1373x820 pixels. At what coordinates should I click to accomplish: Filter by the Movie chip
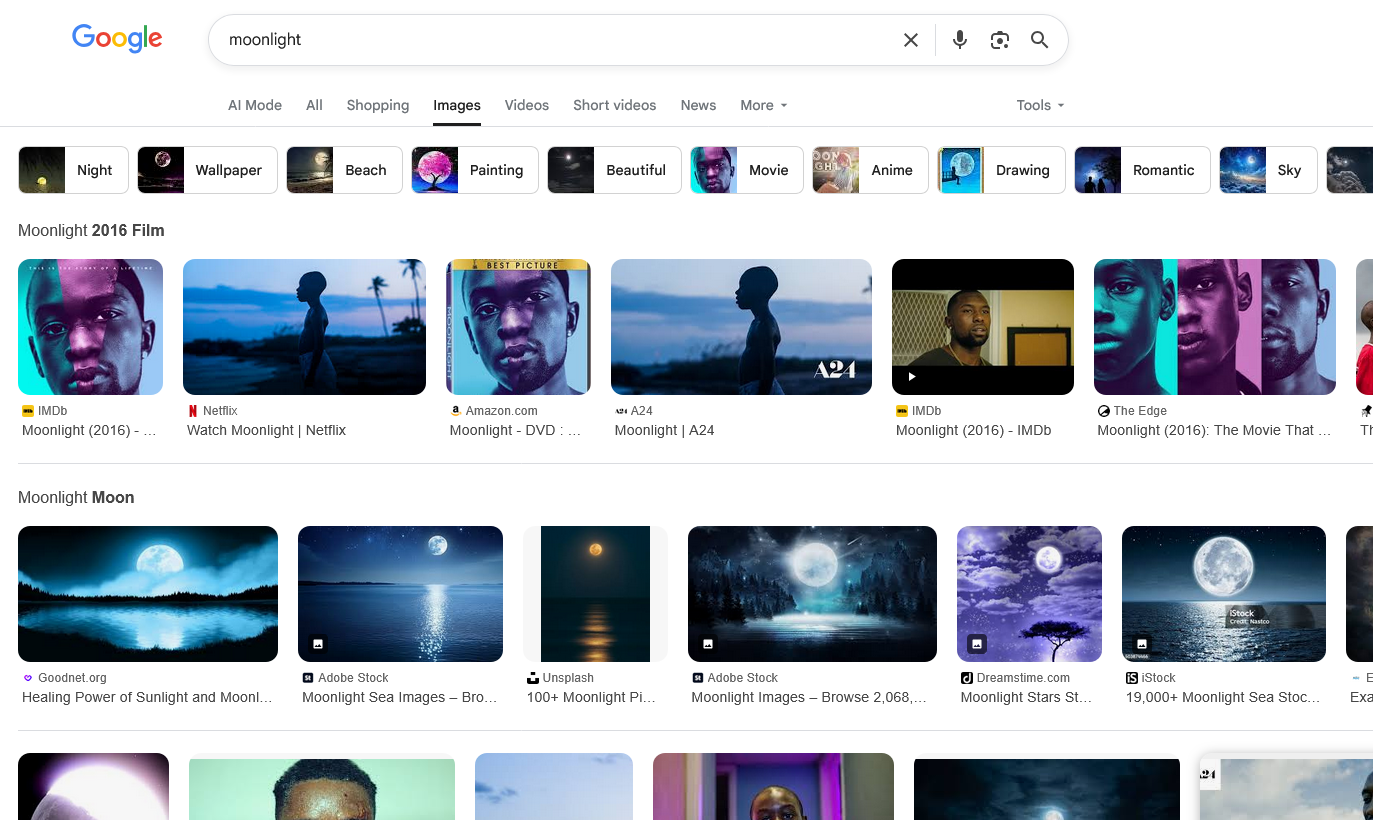point(747,170)
